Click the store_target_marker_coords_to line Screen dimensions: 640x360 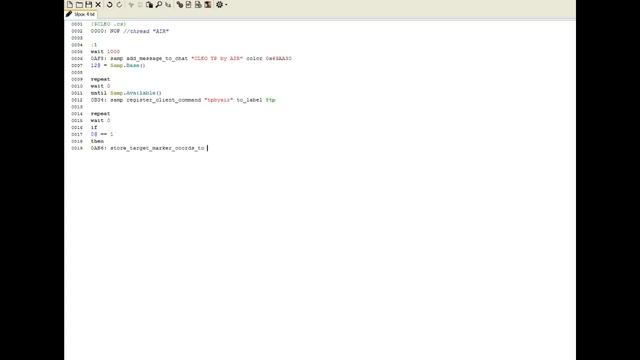pos(147,148)
